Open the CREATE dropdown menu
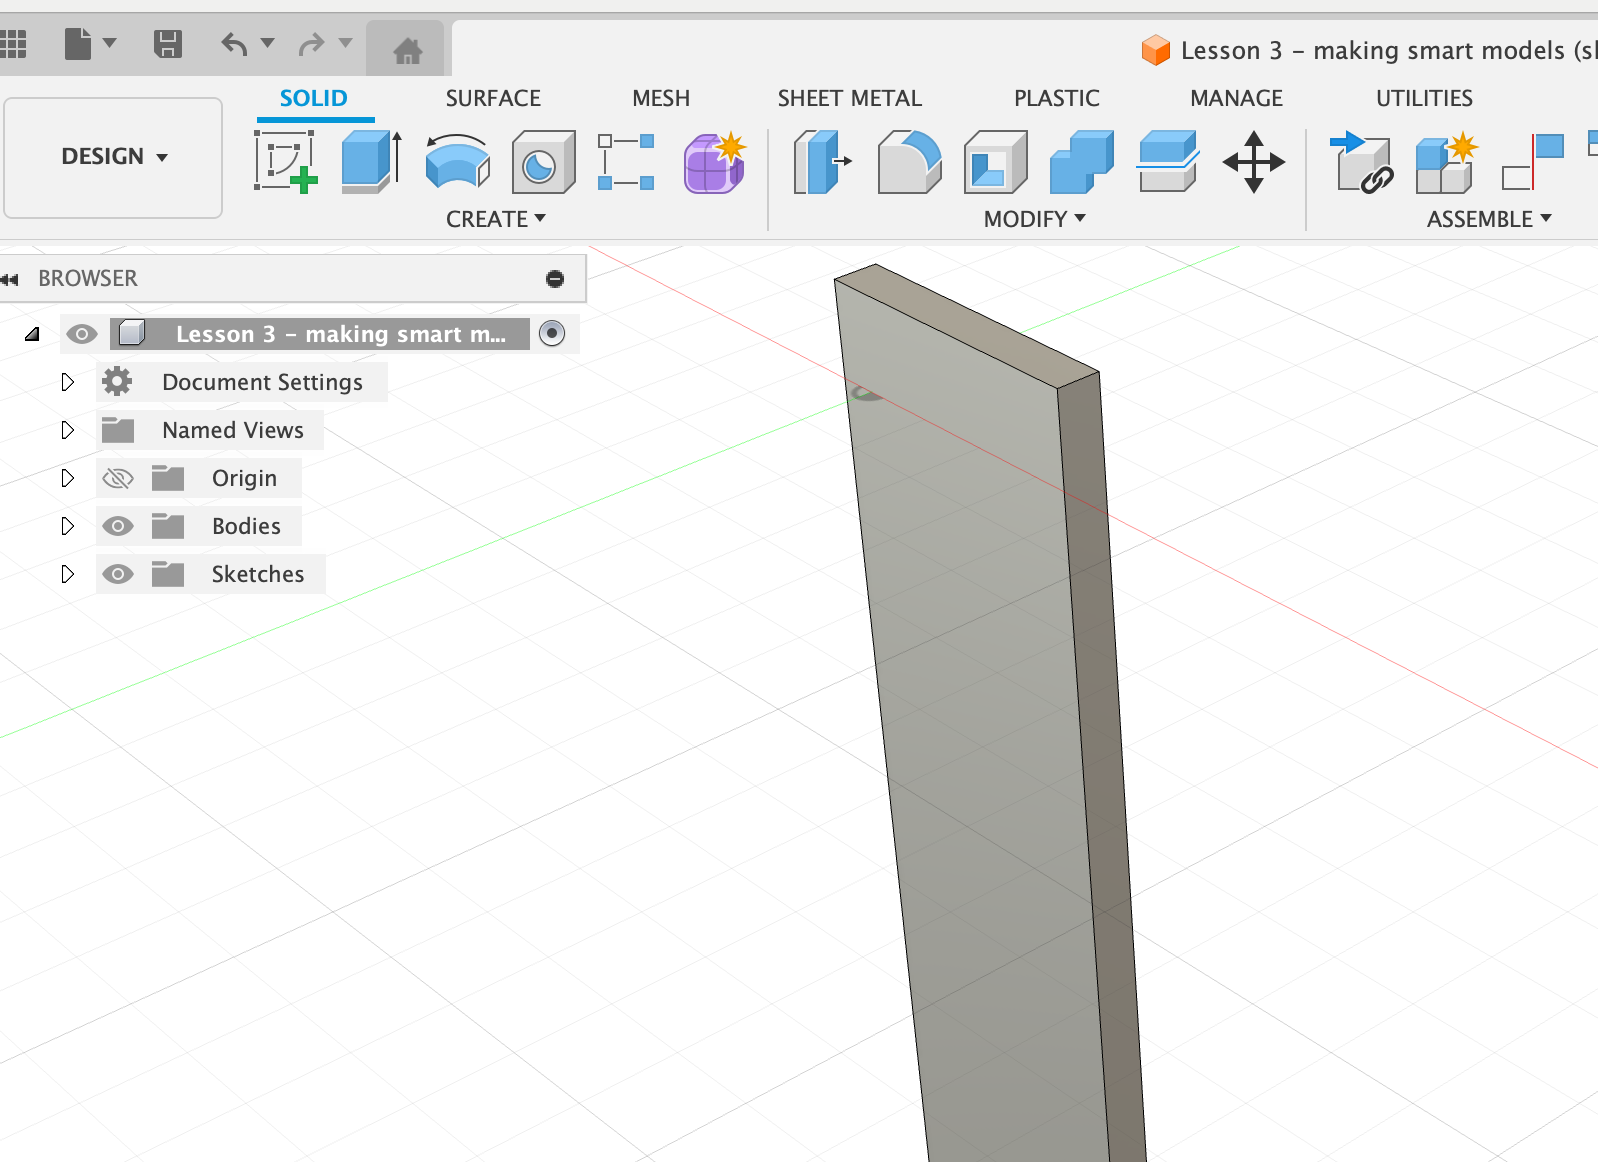 495,219
